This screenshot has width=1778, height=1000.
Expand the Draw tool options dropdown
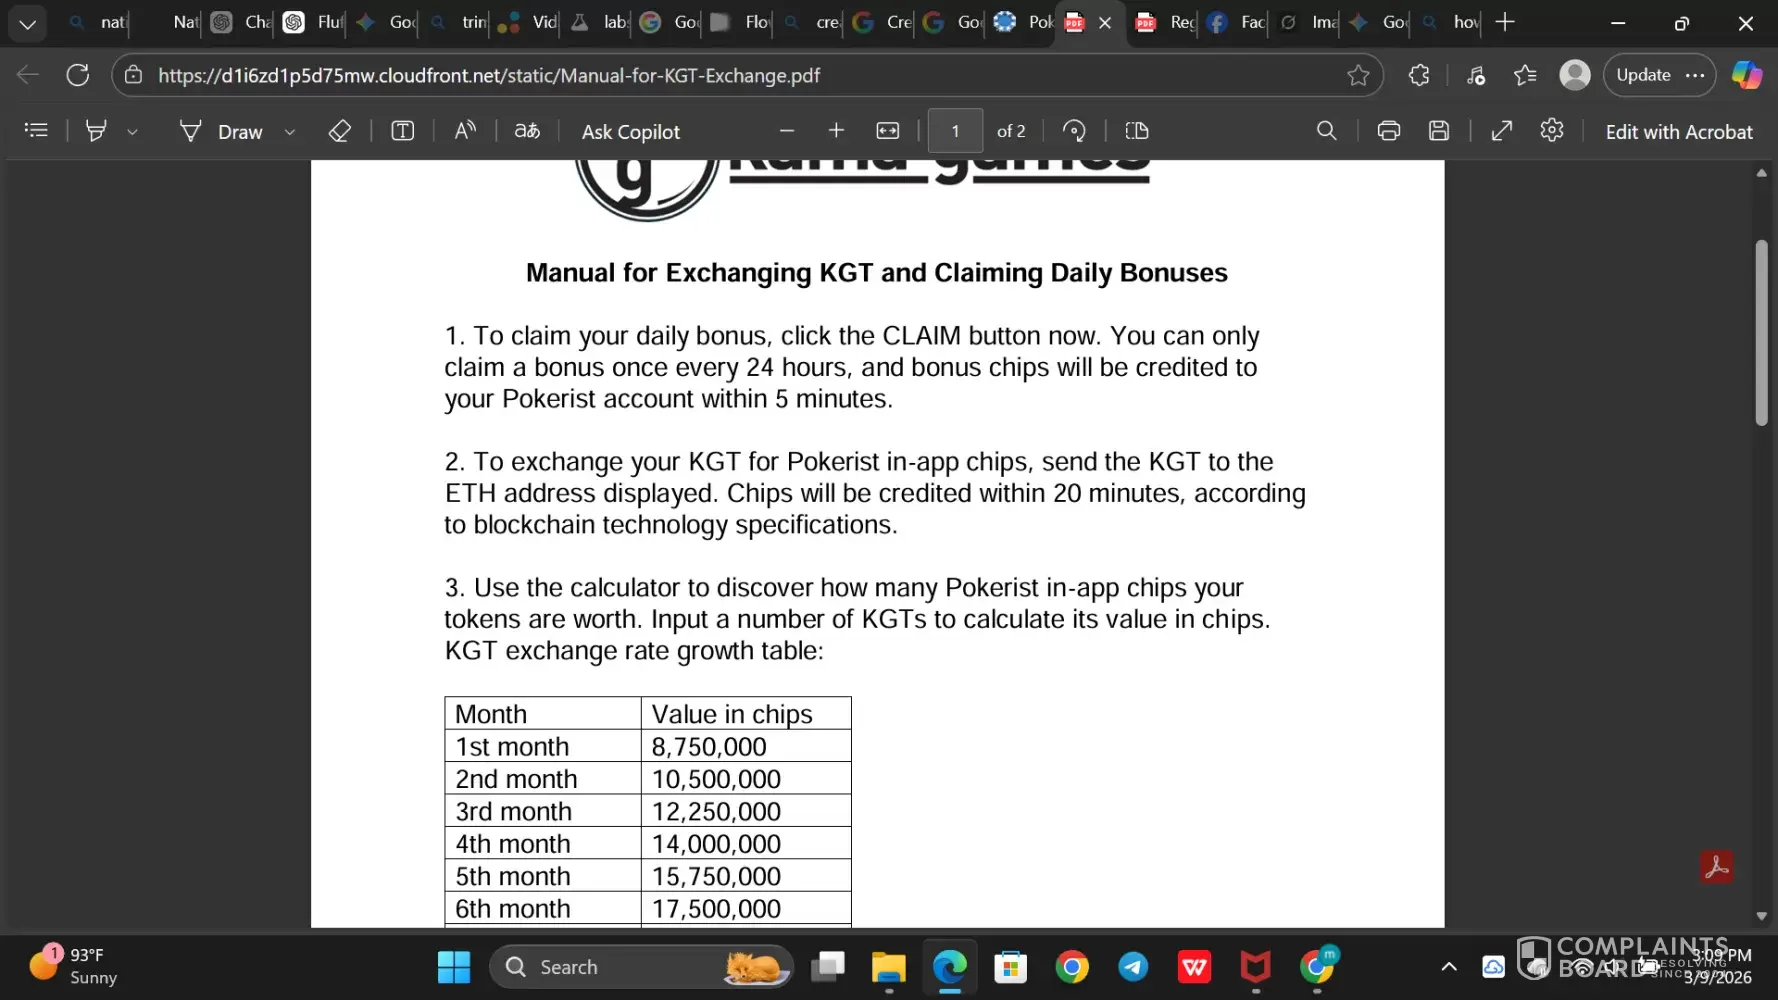pyautogui.click(x=290, y=132)
